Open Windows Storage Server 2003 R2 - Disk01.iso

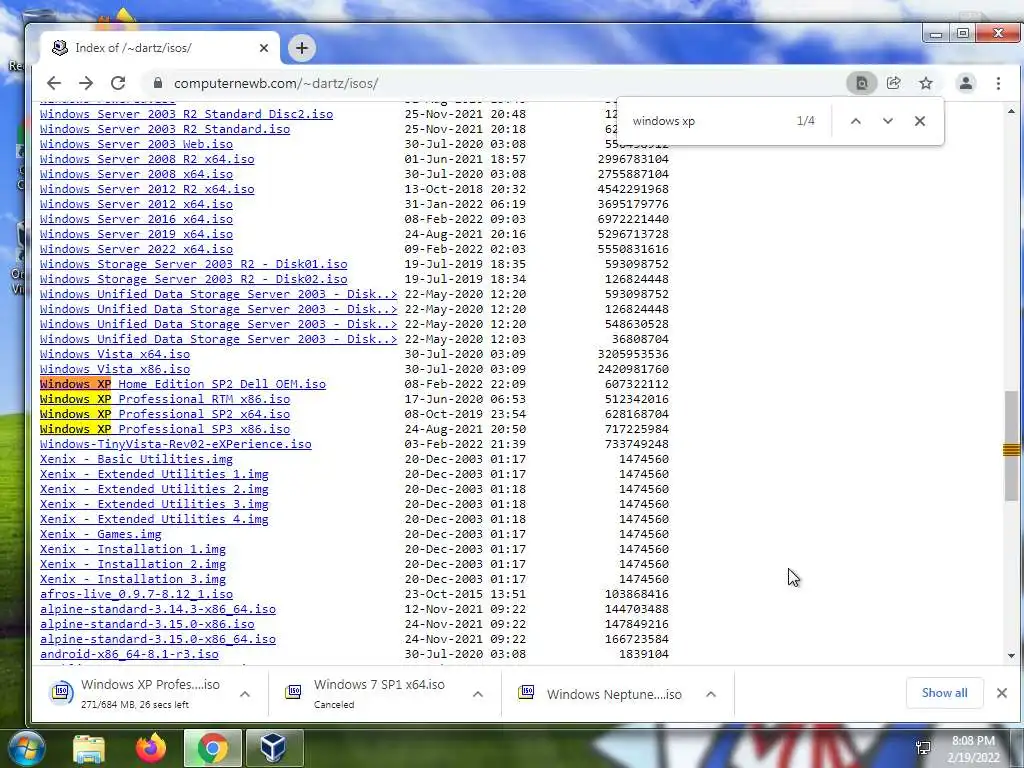[x=193, y=264]
